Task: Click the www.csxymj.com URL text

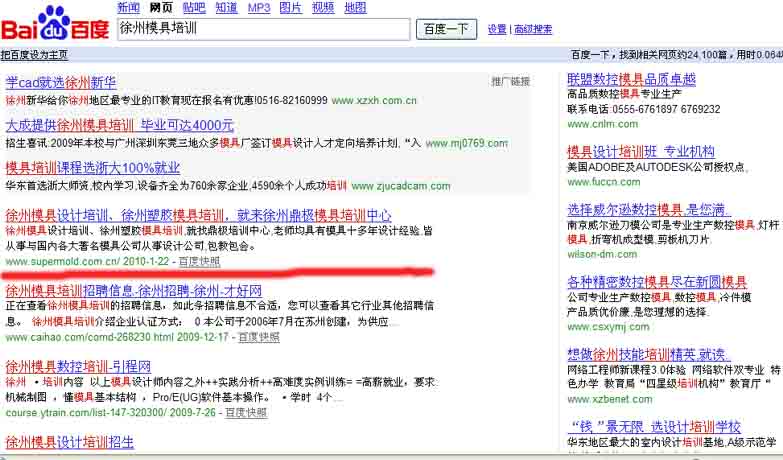Action: tap(608, 327)
